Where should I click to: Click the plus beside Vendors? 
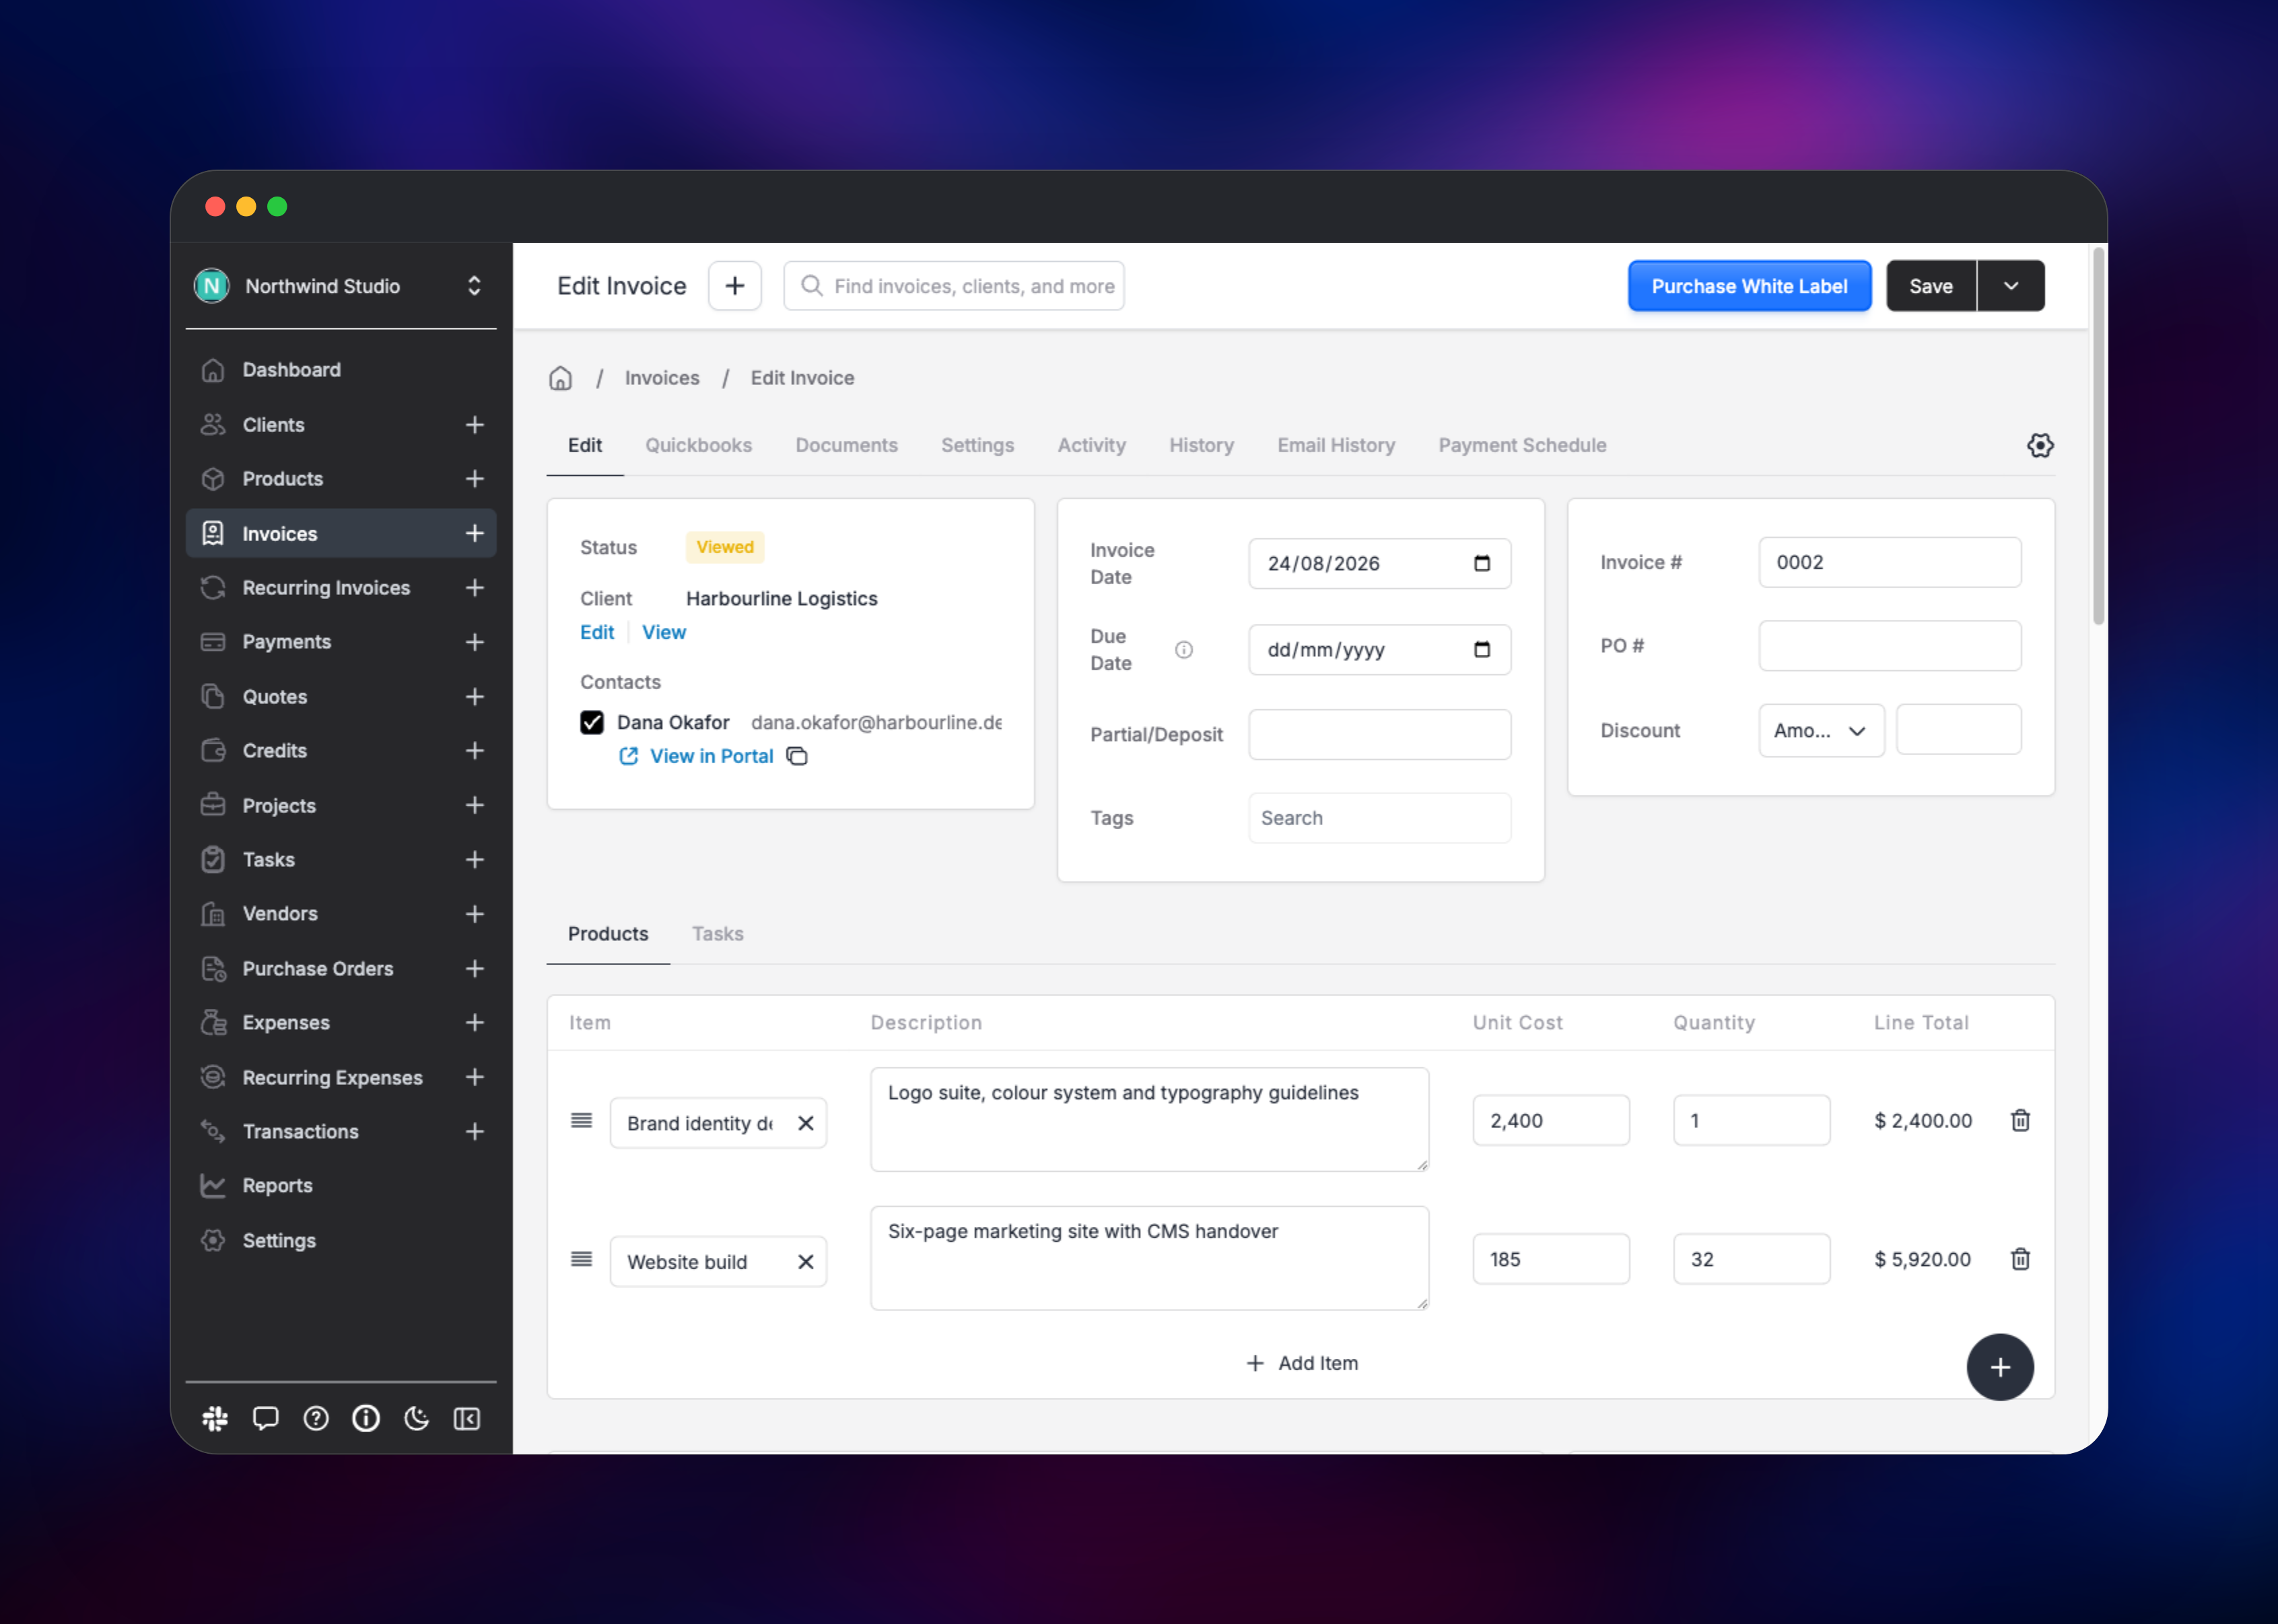pos(474,914)
